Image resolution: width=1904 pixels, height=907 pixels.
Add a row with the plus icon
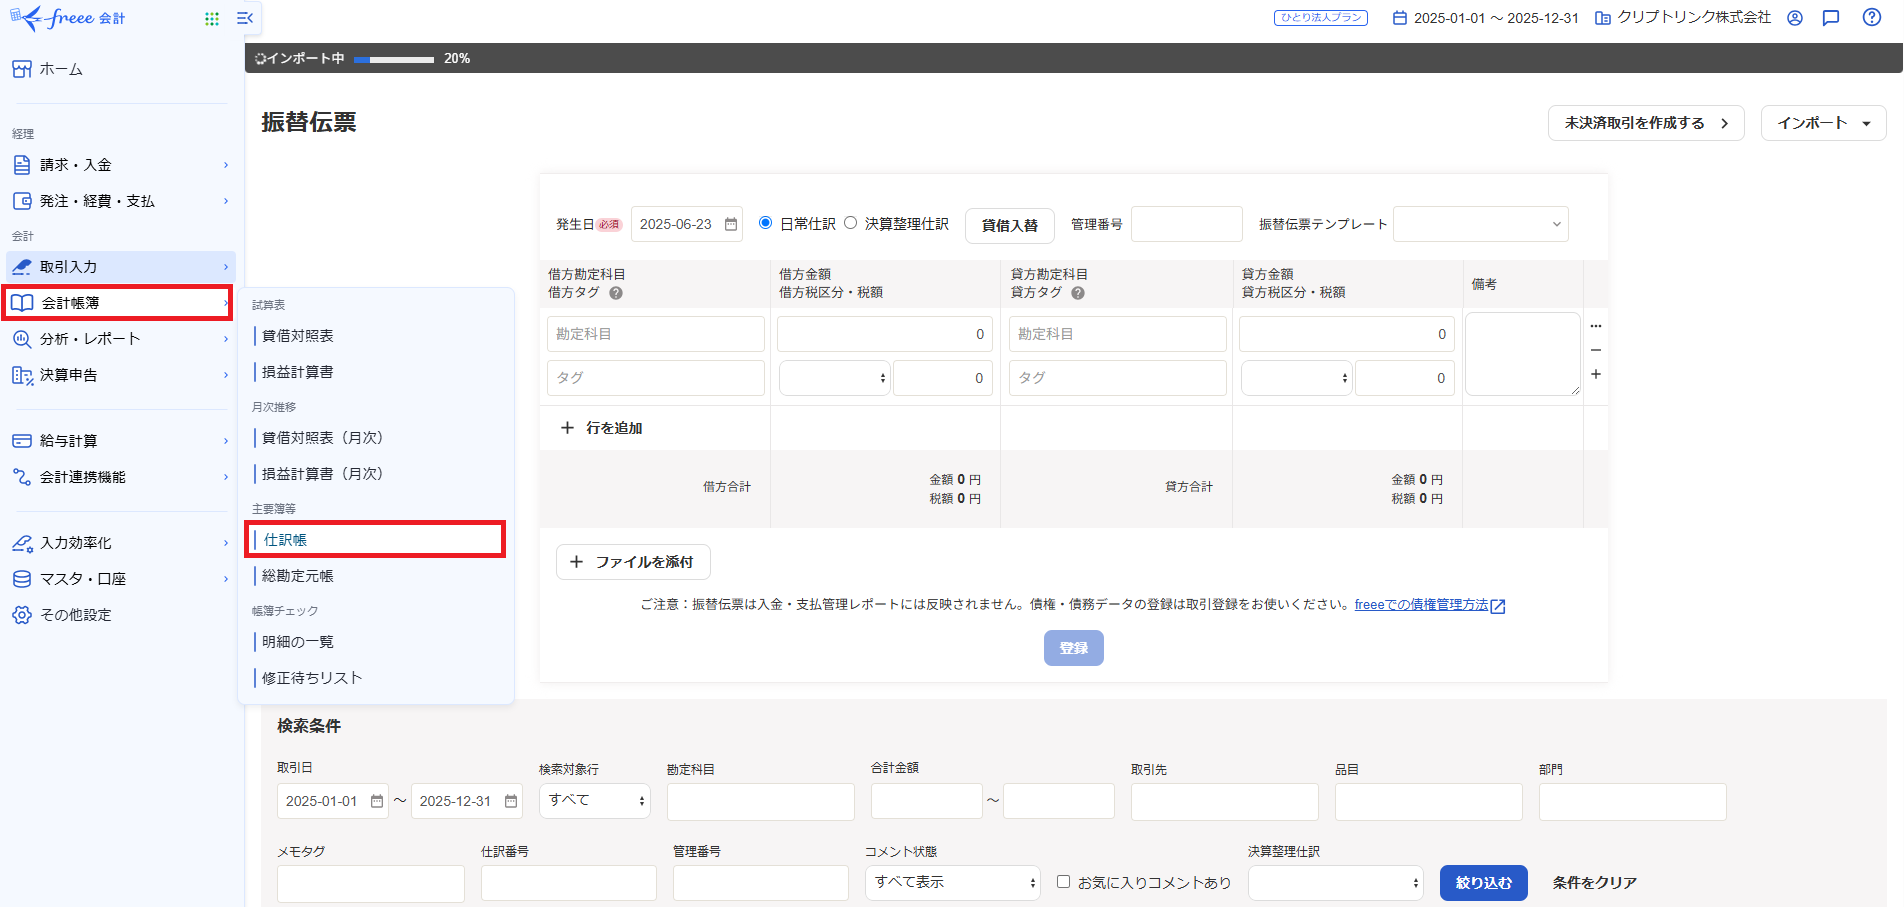(1596, 374)
